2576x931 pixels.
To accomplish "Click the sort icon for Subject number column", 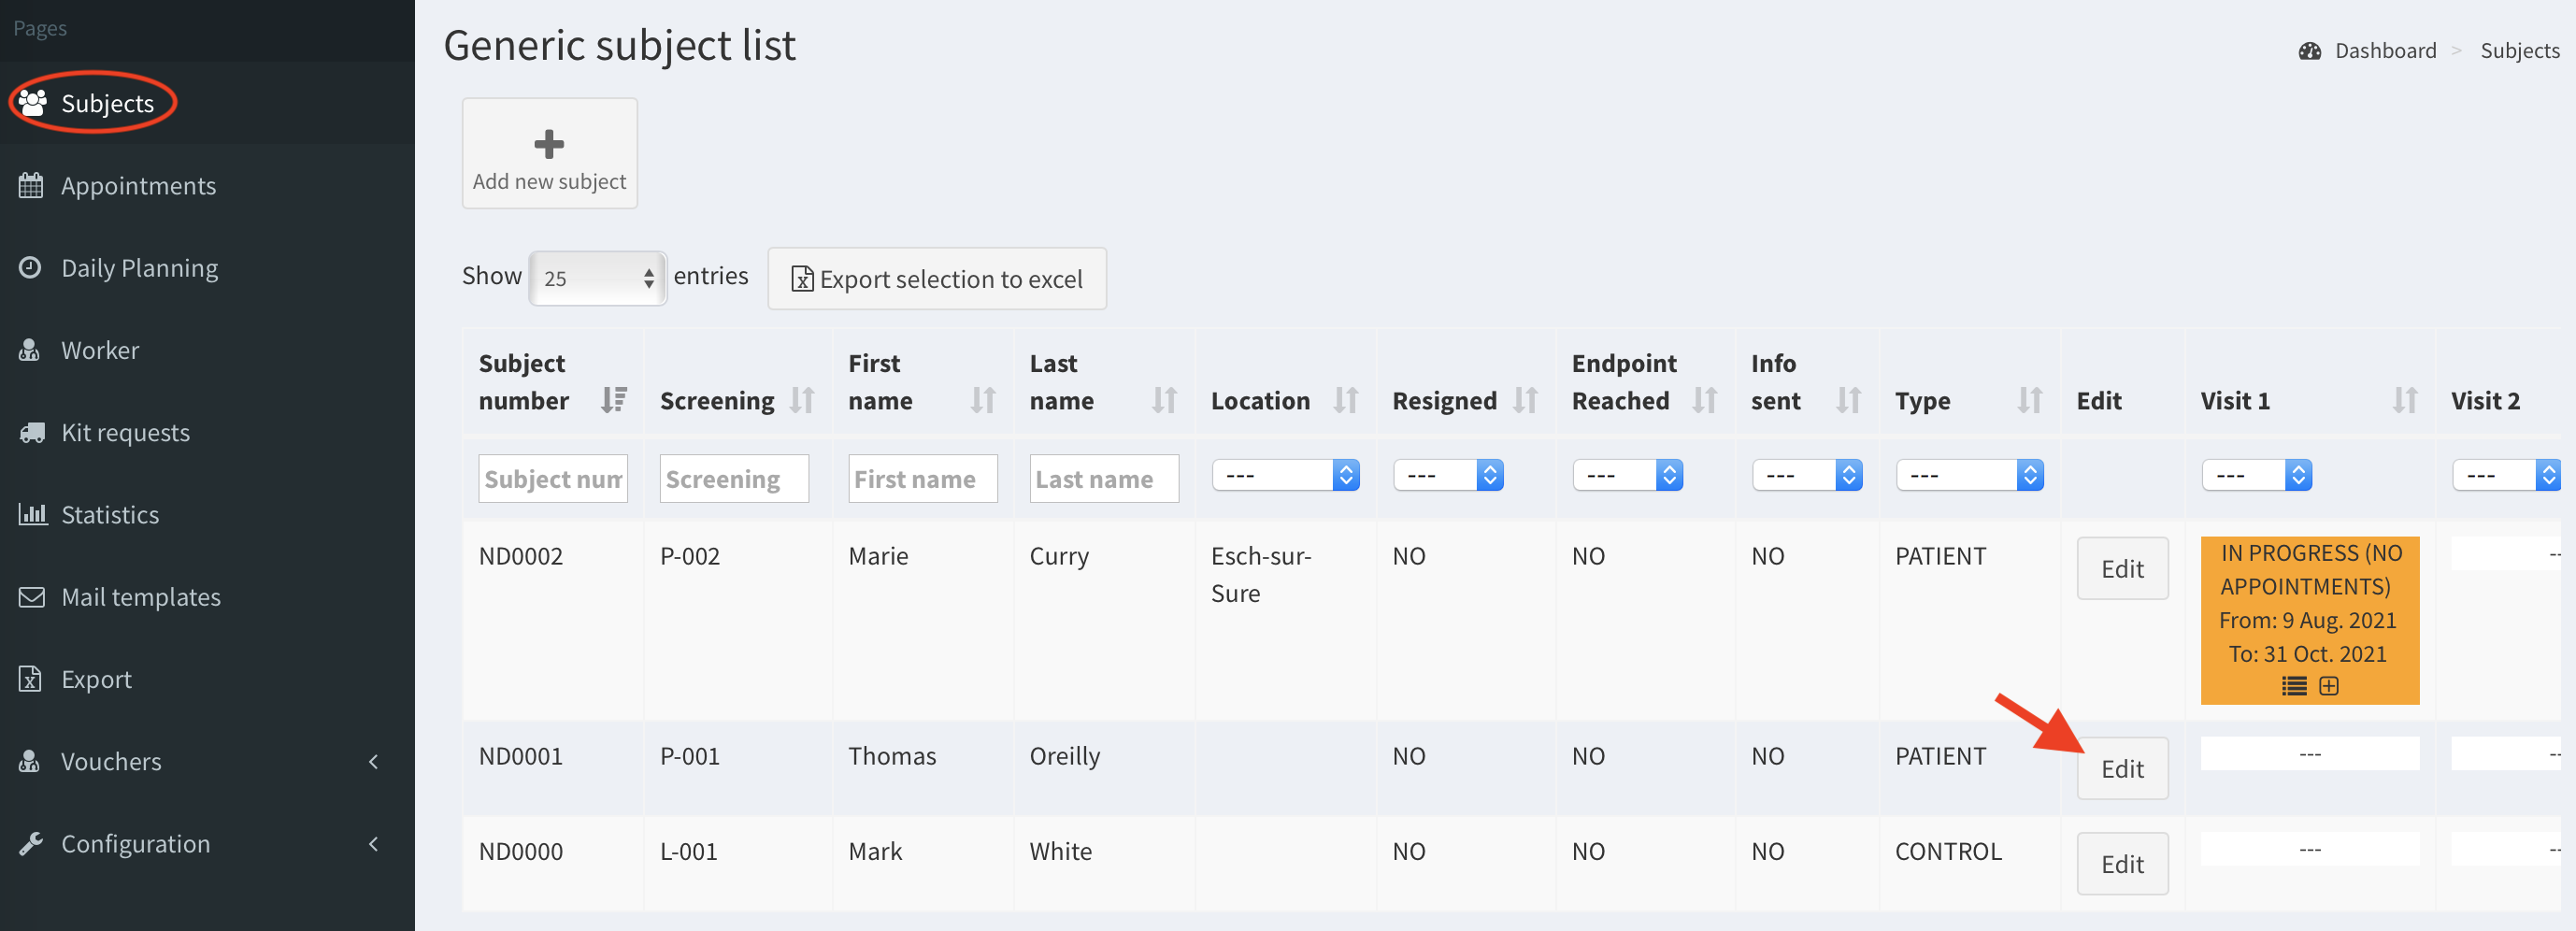I will click(x=613, y=400).
